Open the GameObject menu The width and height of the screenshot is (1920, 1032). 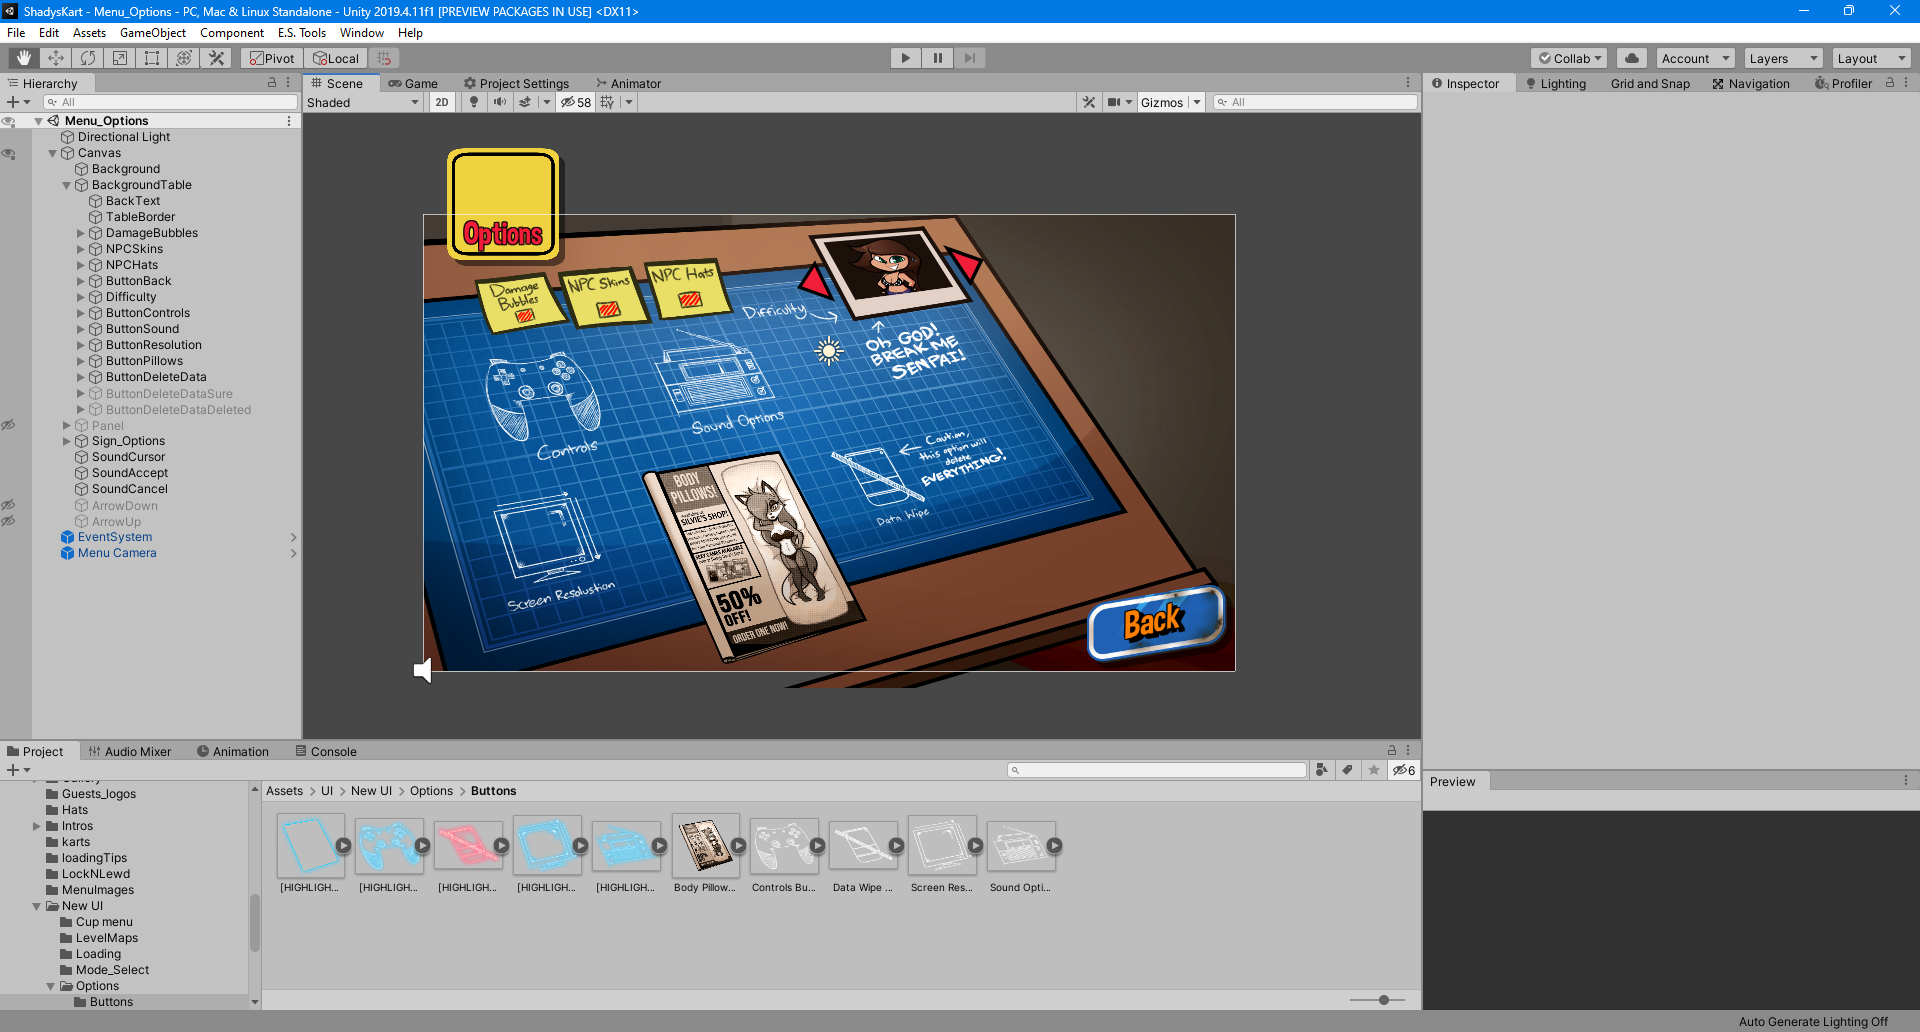pyautogui.click(x=152, y=33)
